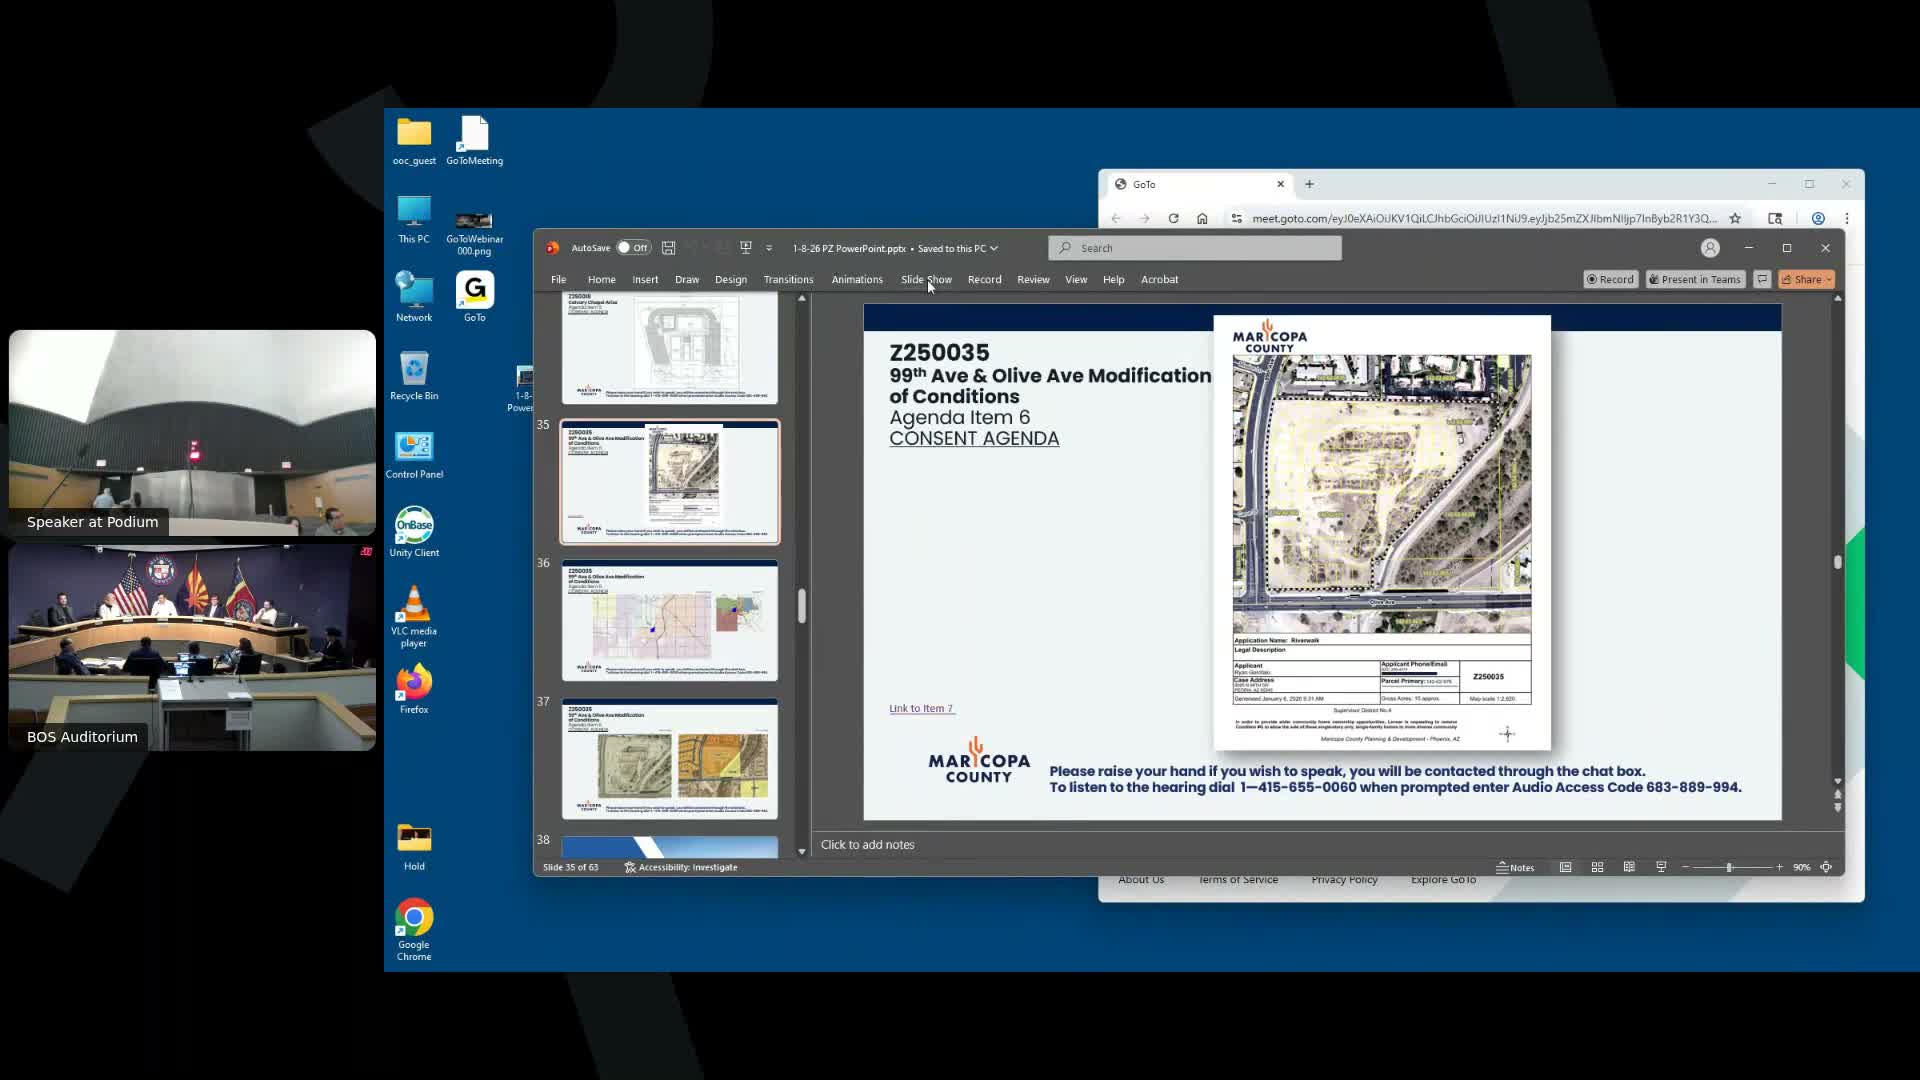Adjust the zoom slider handle
Image resolution: width=1920 pixels, height=1080 pixels.
pos(1729,867)
